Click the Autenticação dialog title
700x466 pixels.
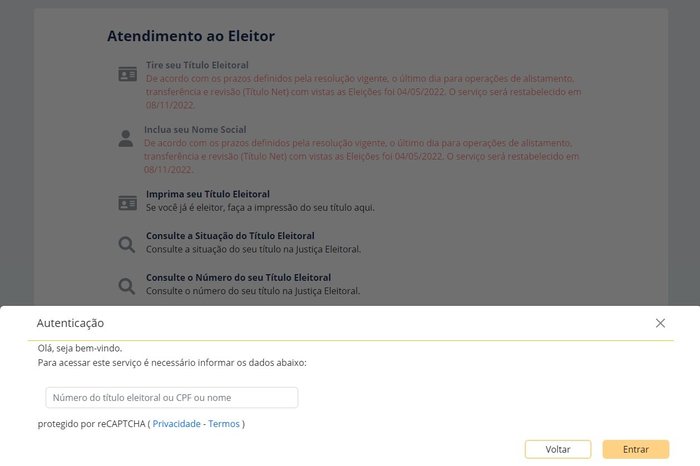tap(70, 323)
